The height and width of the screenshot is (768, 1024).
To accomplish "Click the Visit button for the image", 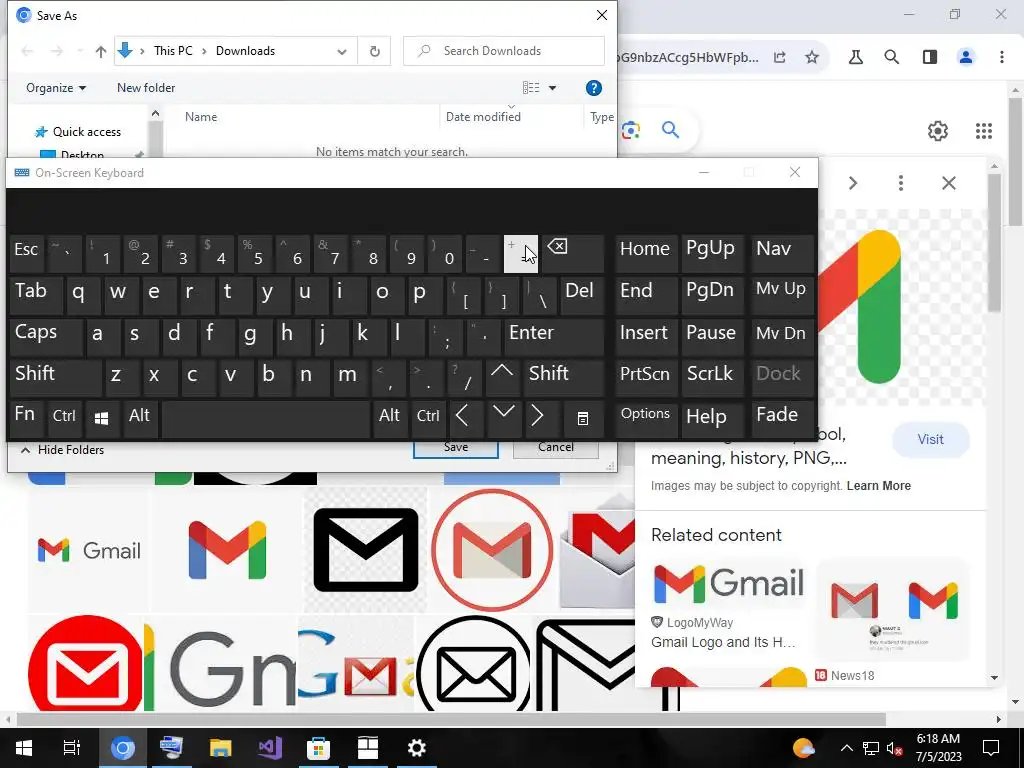I will pos(930,440).
